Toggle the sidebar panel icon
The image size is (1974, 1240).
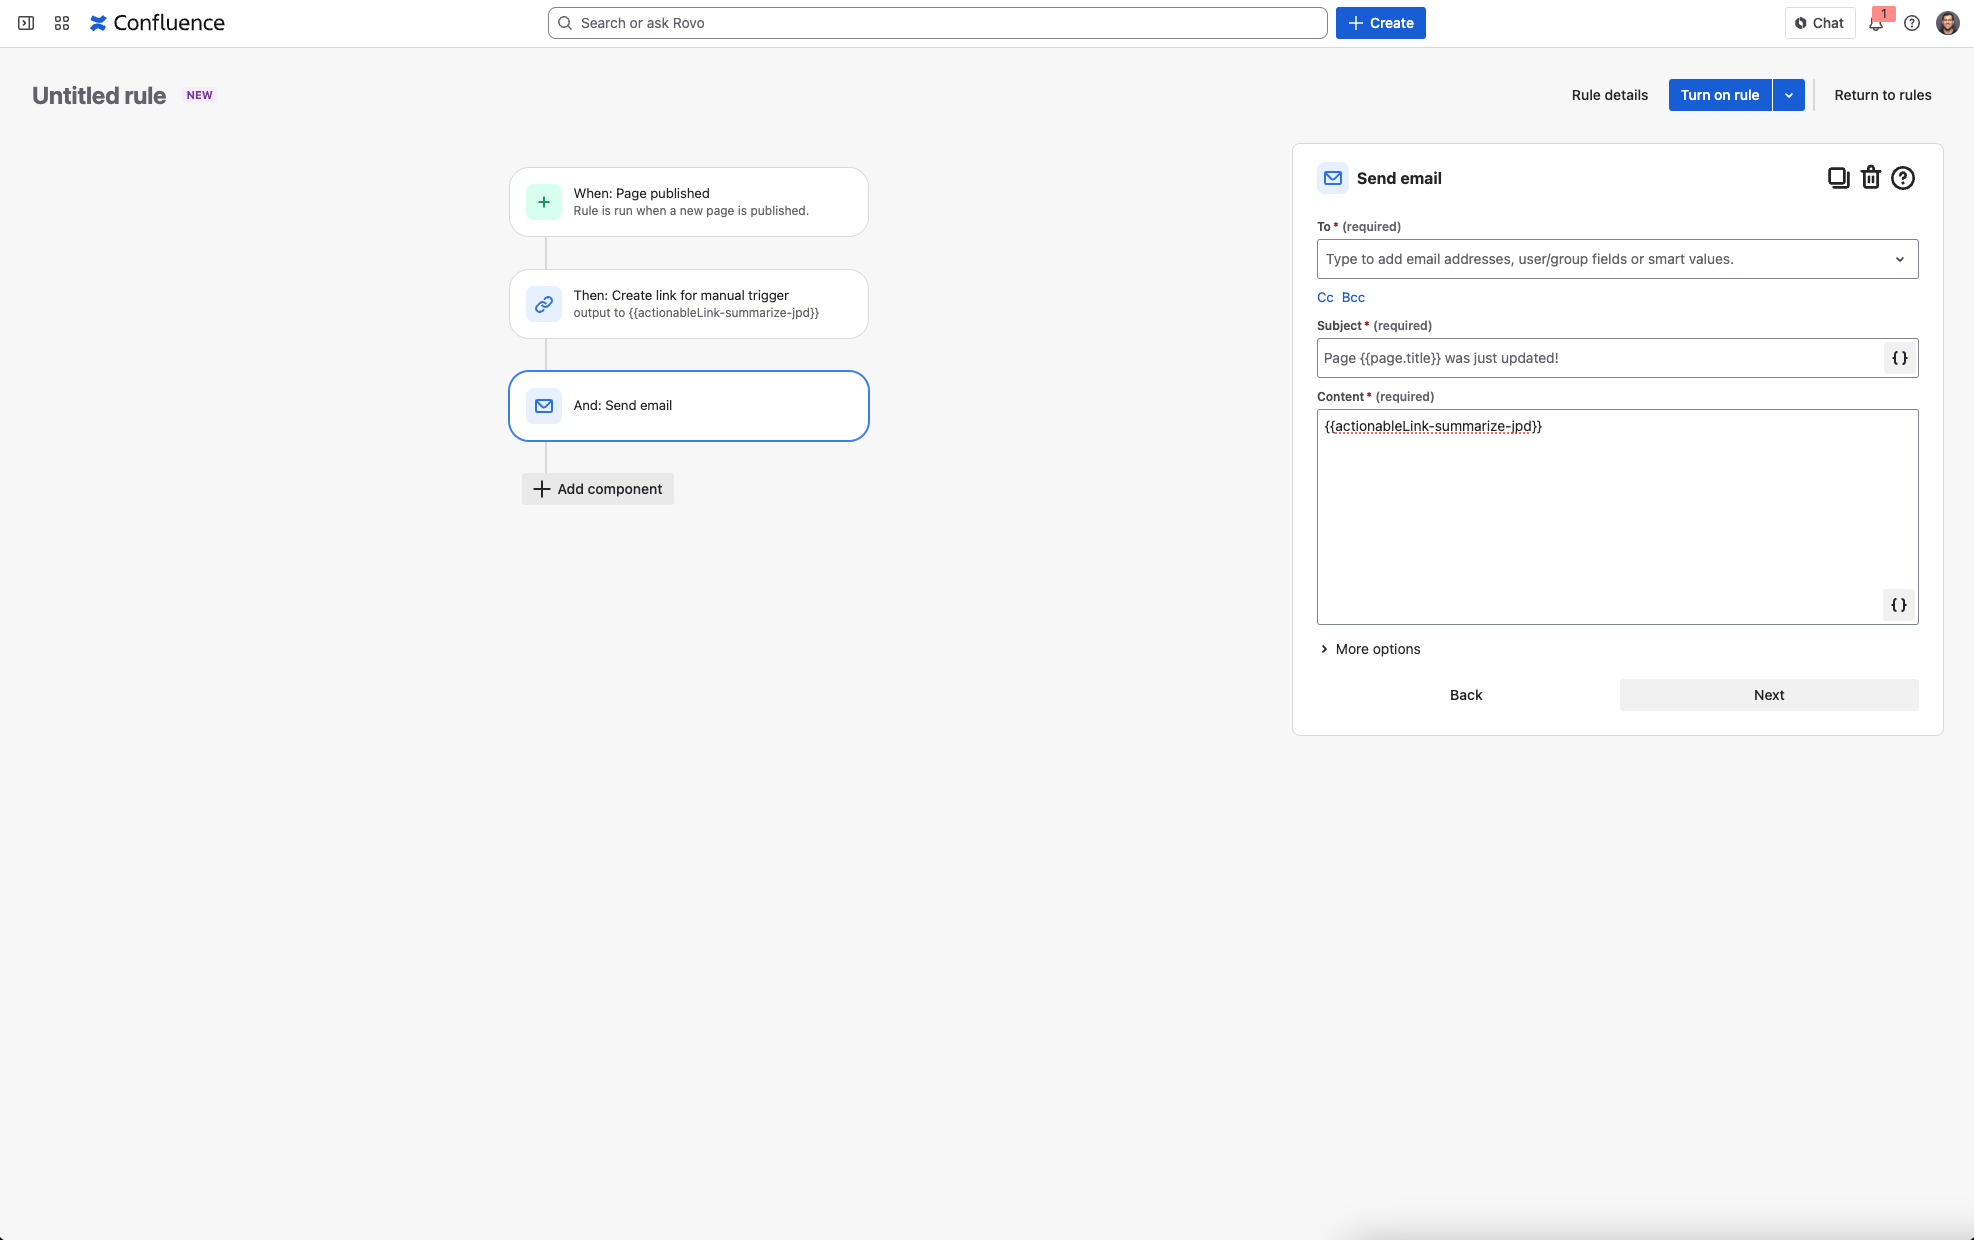click(x=26, y=23)
